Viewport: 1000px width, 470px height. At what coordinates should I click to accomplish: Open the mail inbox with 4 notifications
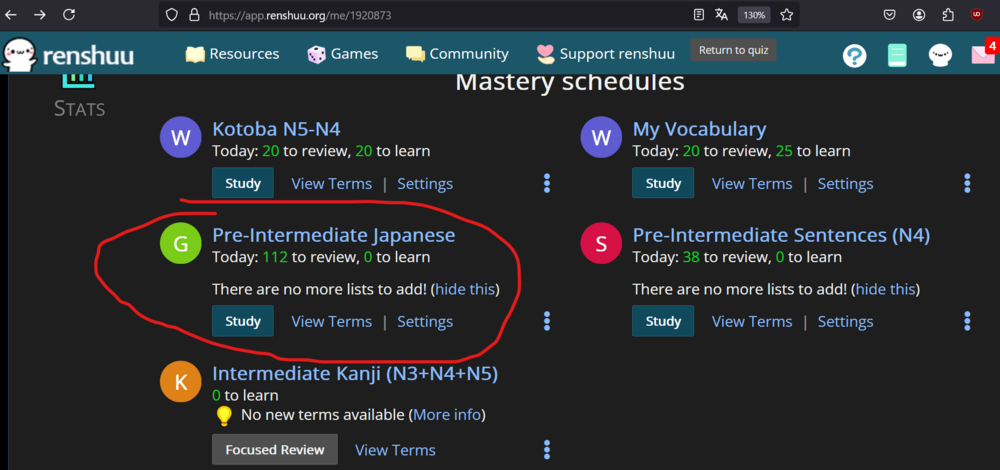click(983, 54)
